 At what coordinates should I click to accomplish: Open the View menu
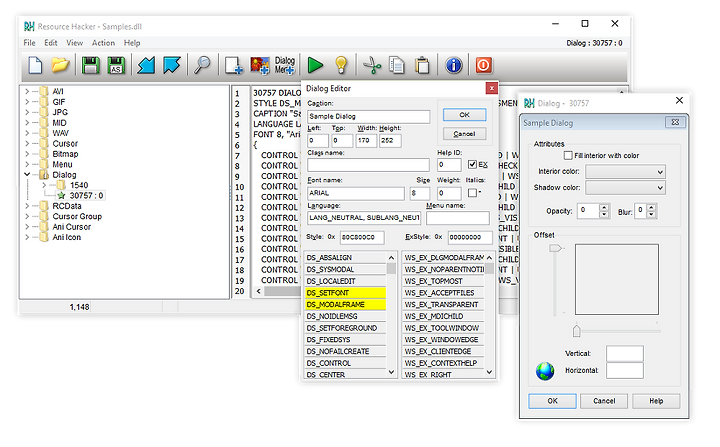tap(74, 43)
